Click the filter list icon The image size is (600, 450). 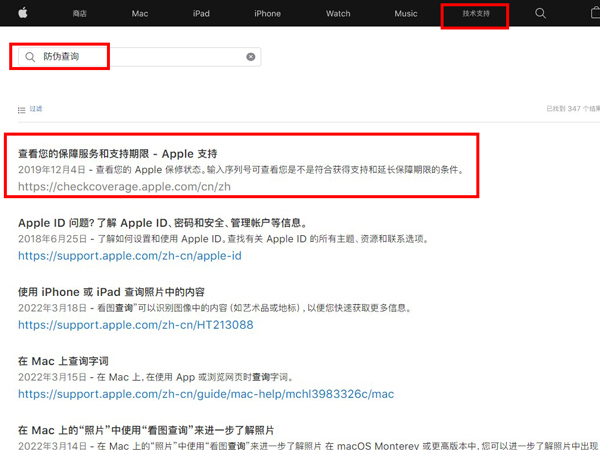point(21,110)
